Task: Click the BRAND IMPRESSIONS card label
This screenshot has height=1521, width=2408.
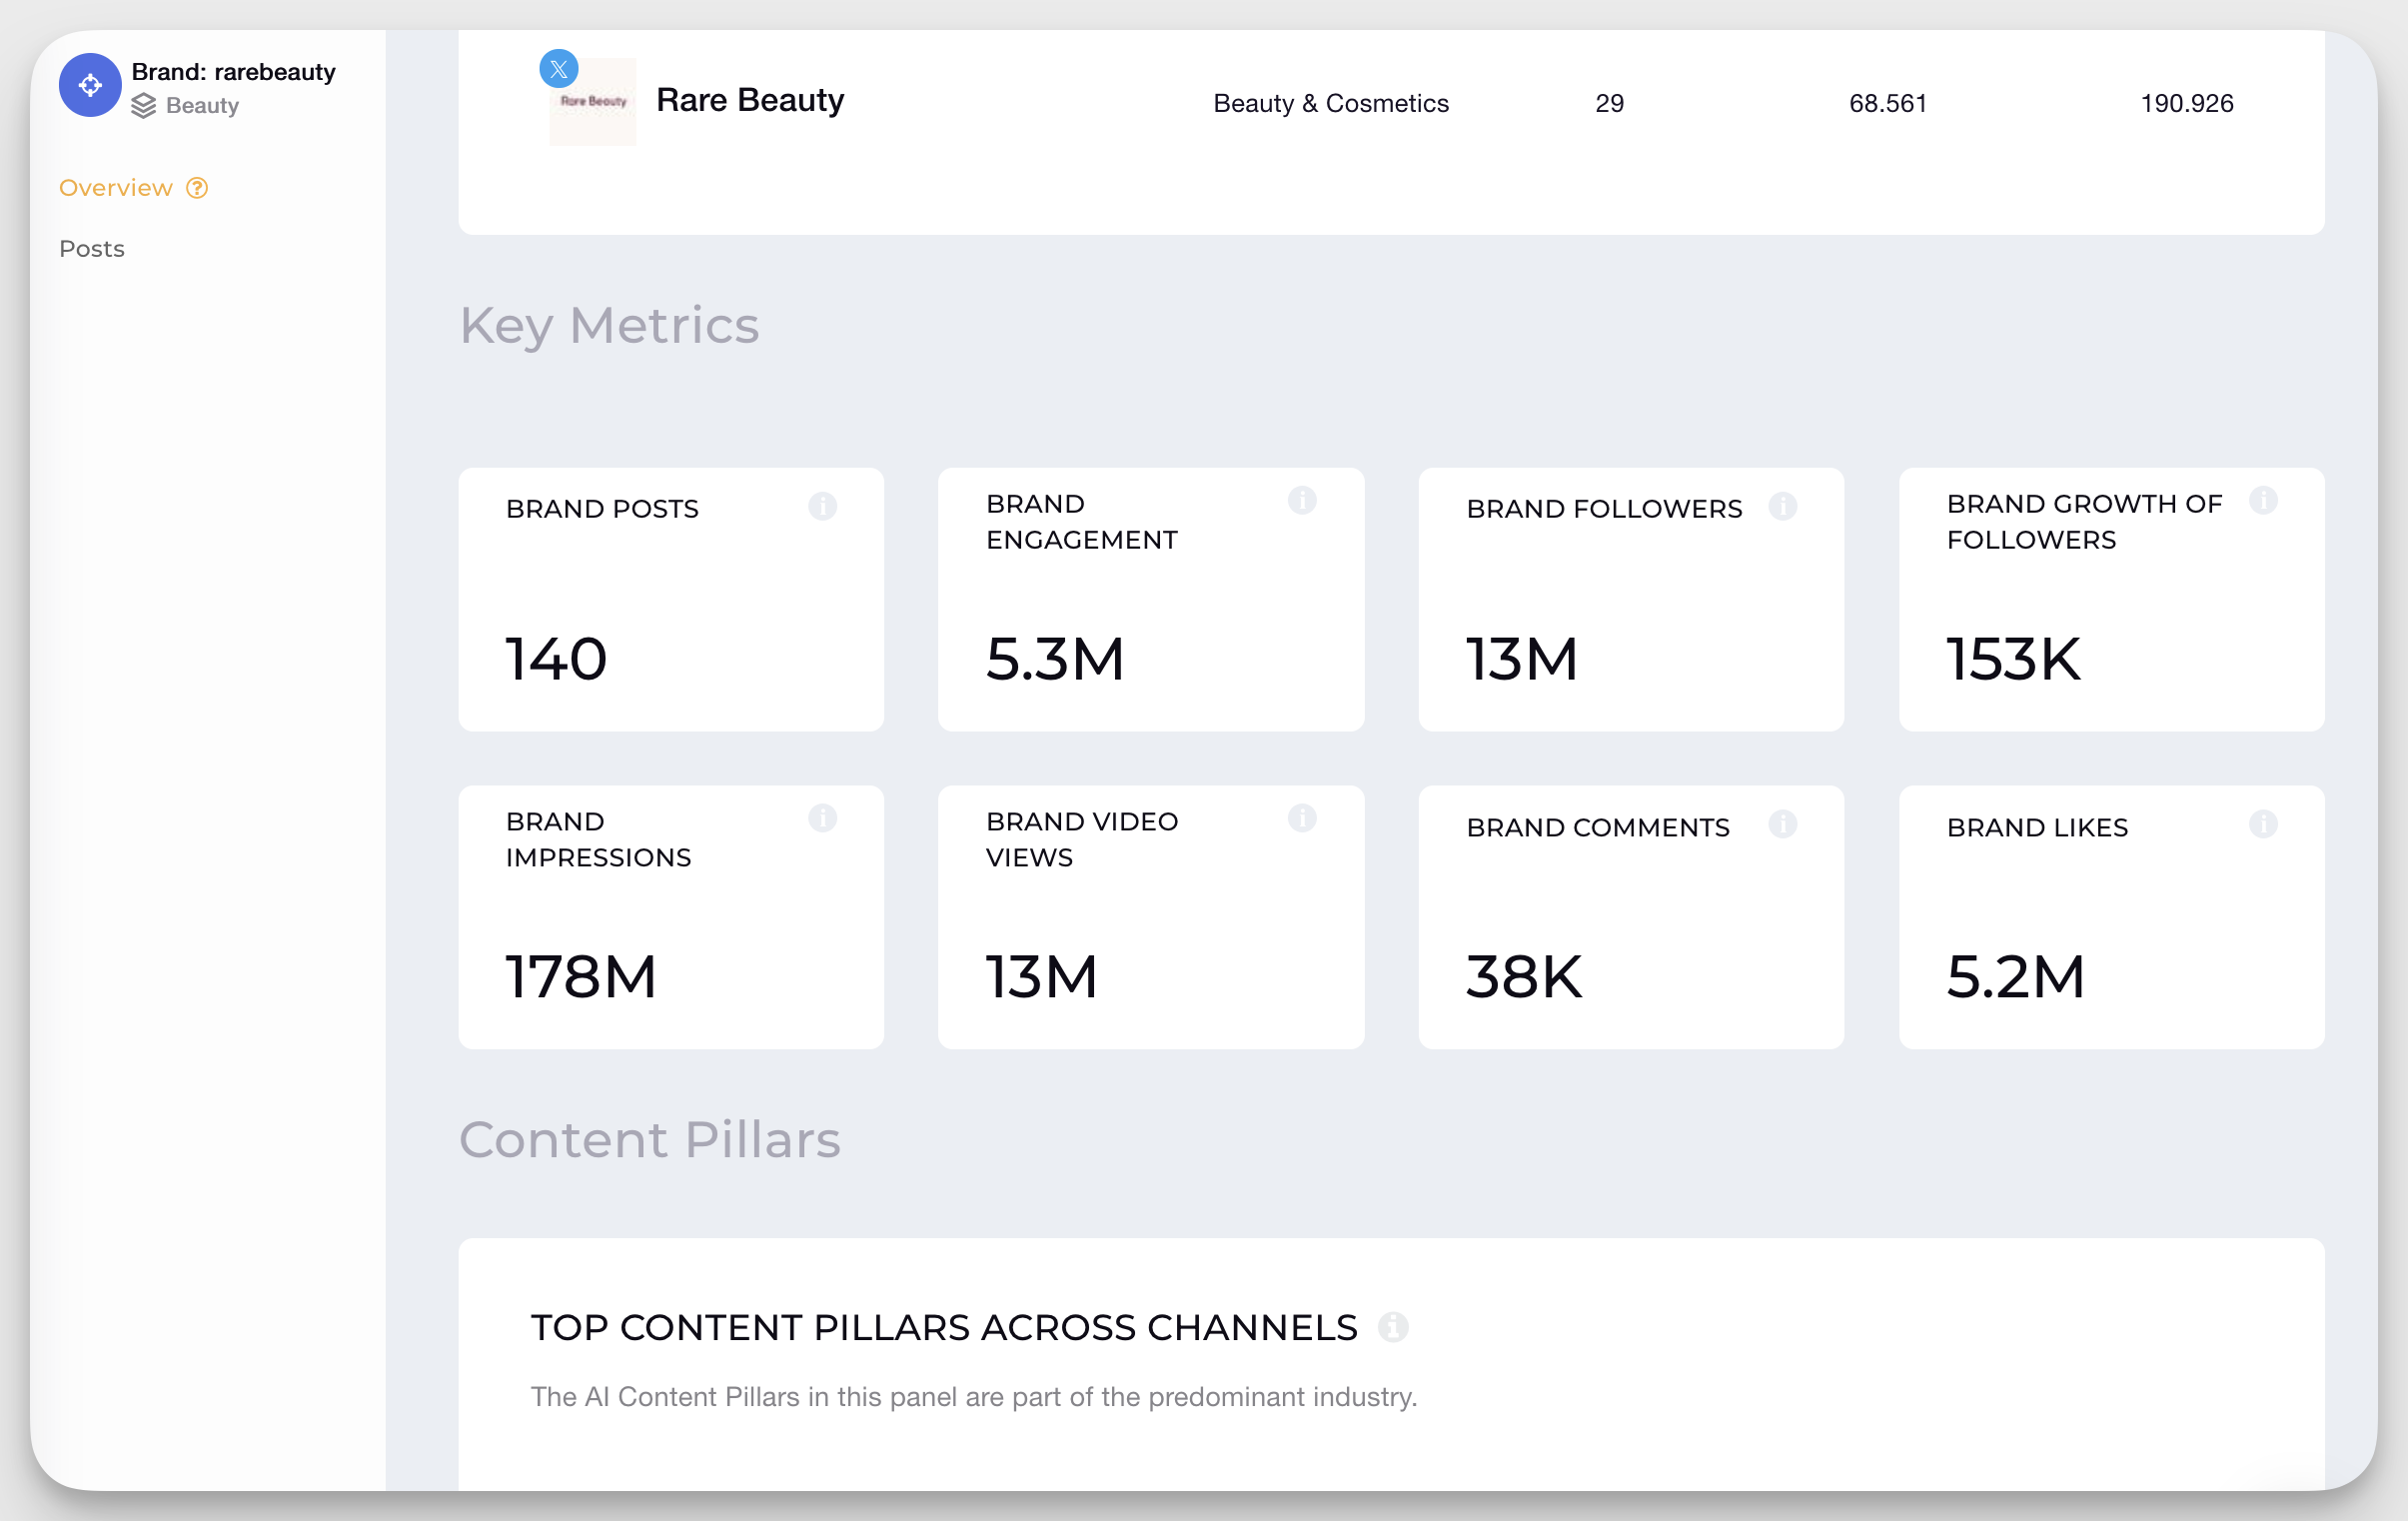Action: (598, 840)
